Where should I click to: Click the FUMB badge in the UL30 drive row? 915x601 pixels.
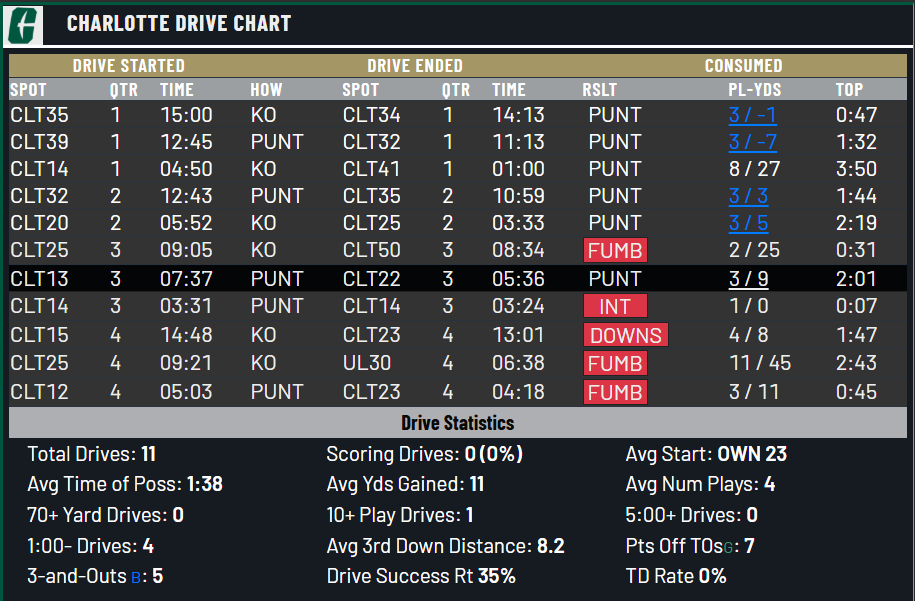(x=615, y=363)
